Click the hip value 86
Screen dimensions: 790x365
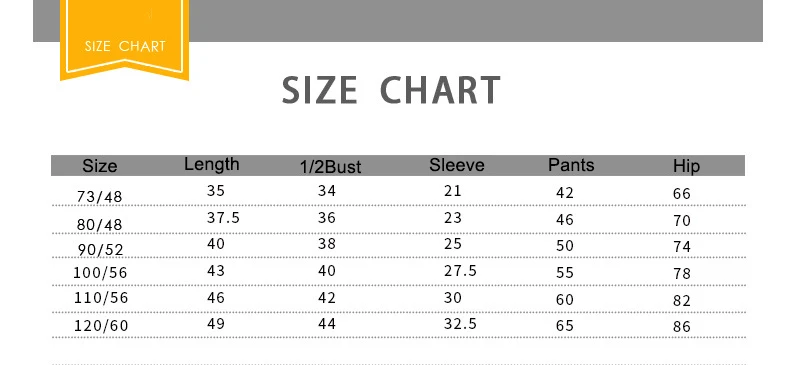click(682, 327)
